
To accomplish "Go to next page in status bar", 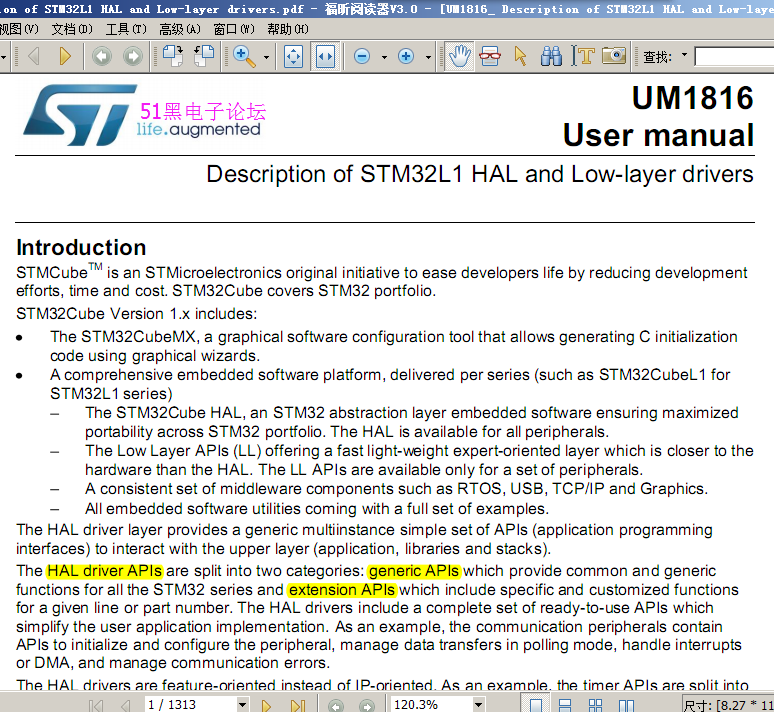I will pos(266,705).
